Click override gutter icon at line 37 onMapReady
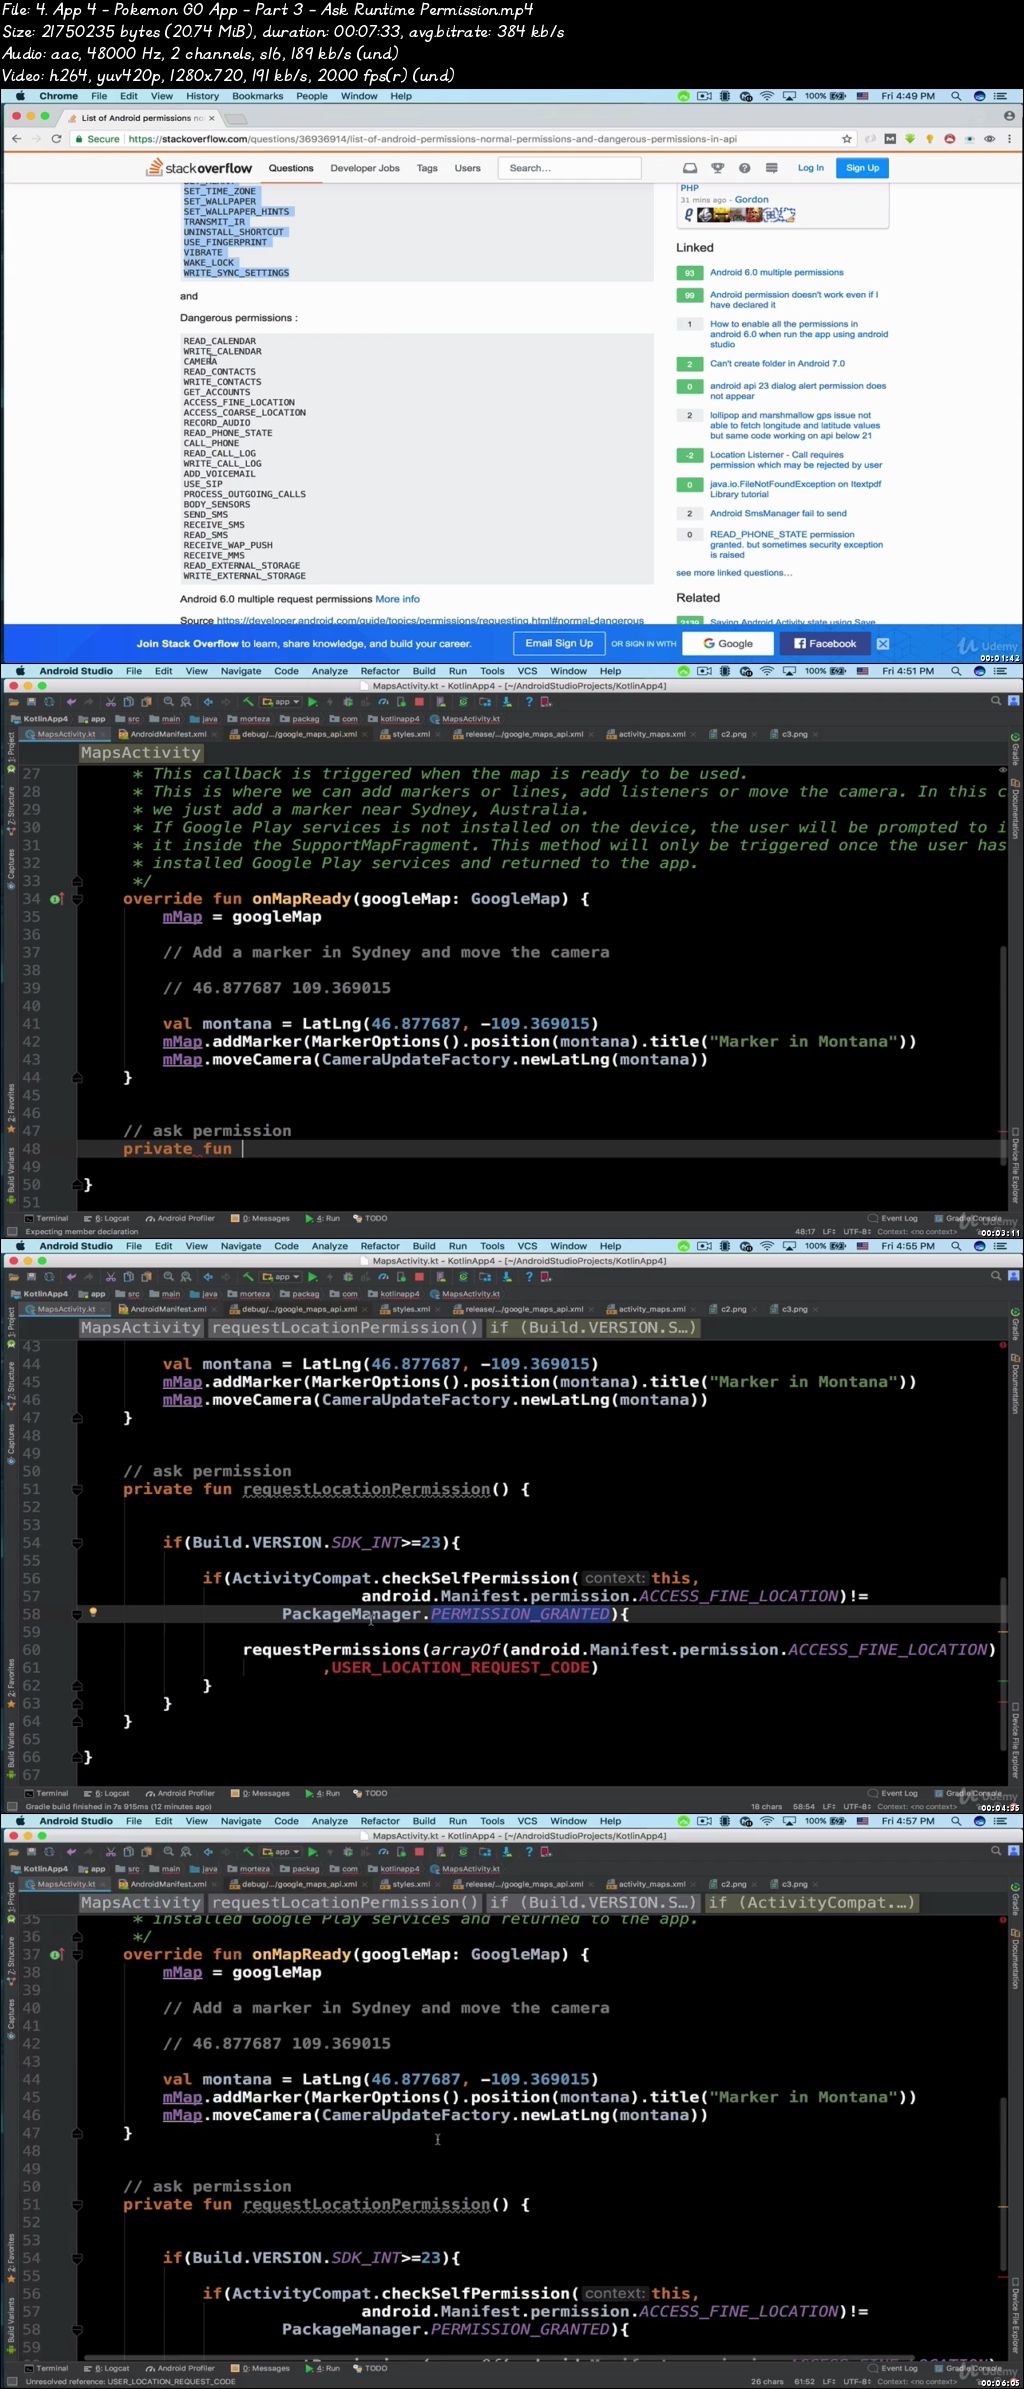The width and height of the screenshot is (1024, 2389). (57, 1954)
